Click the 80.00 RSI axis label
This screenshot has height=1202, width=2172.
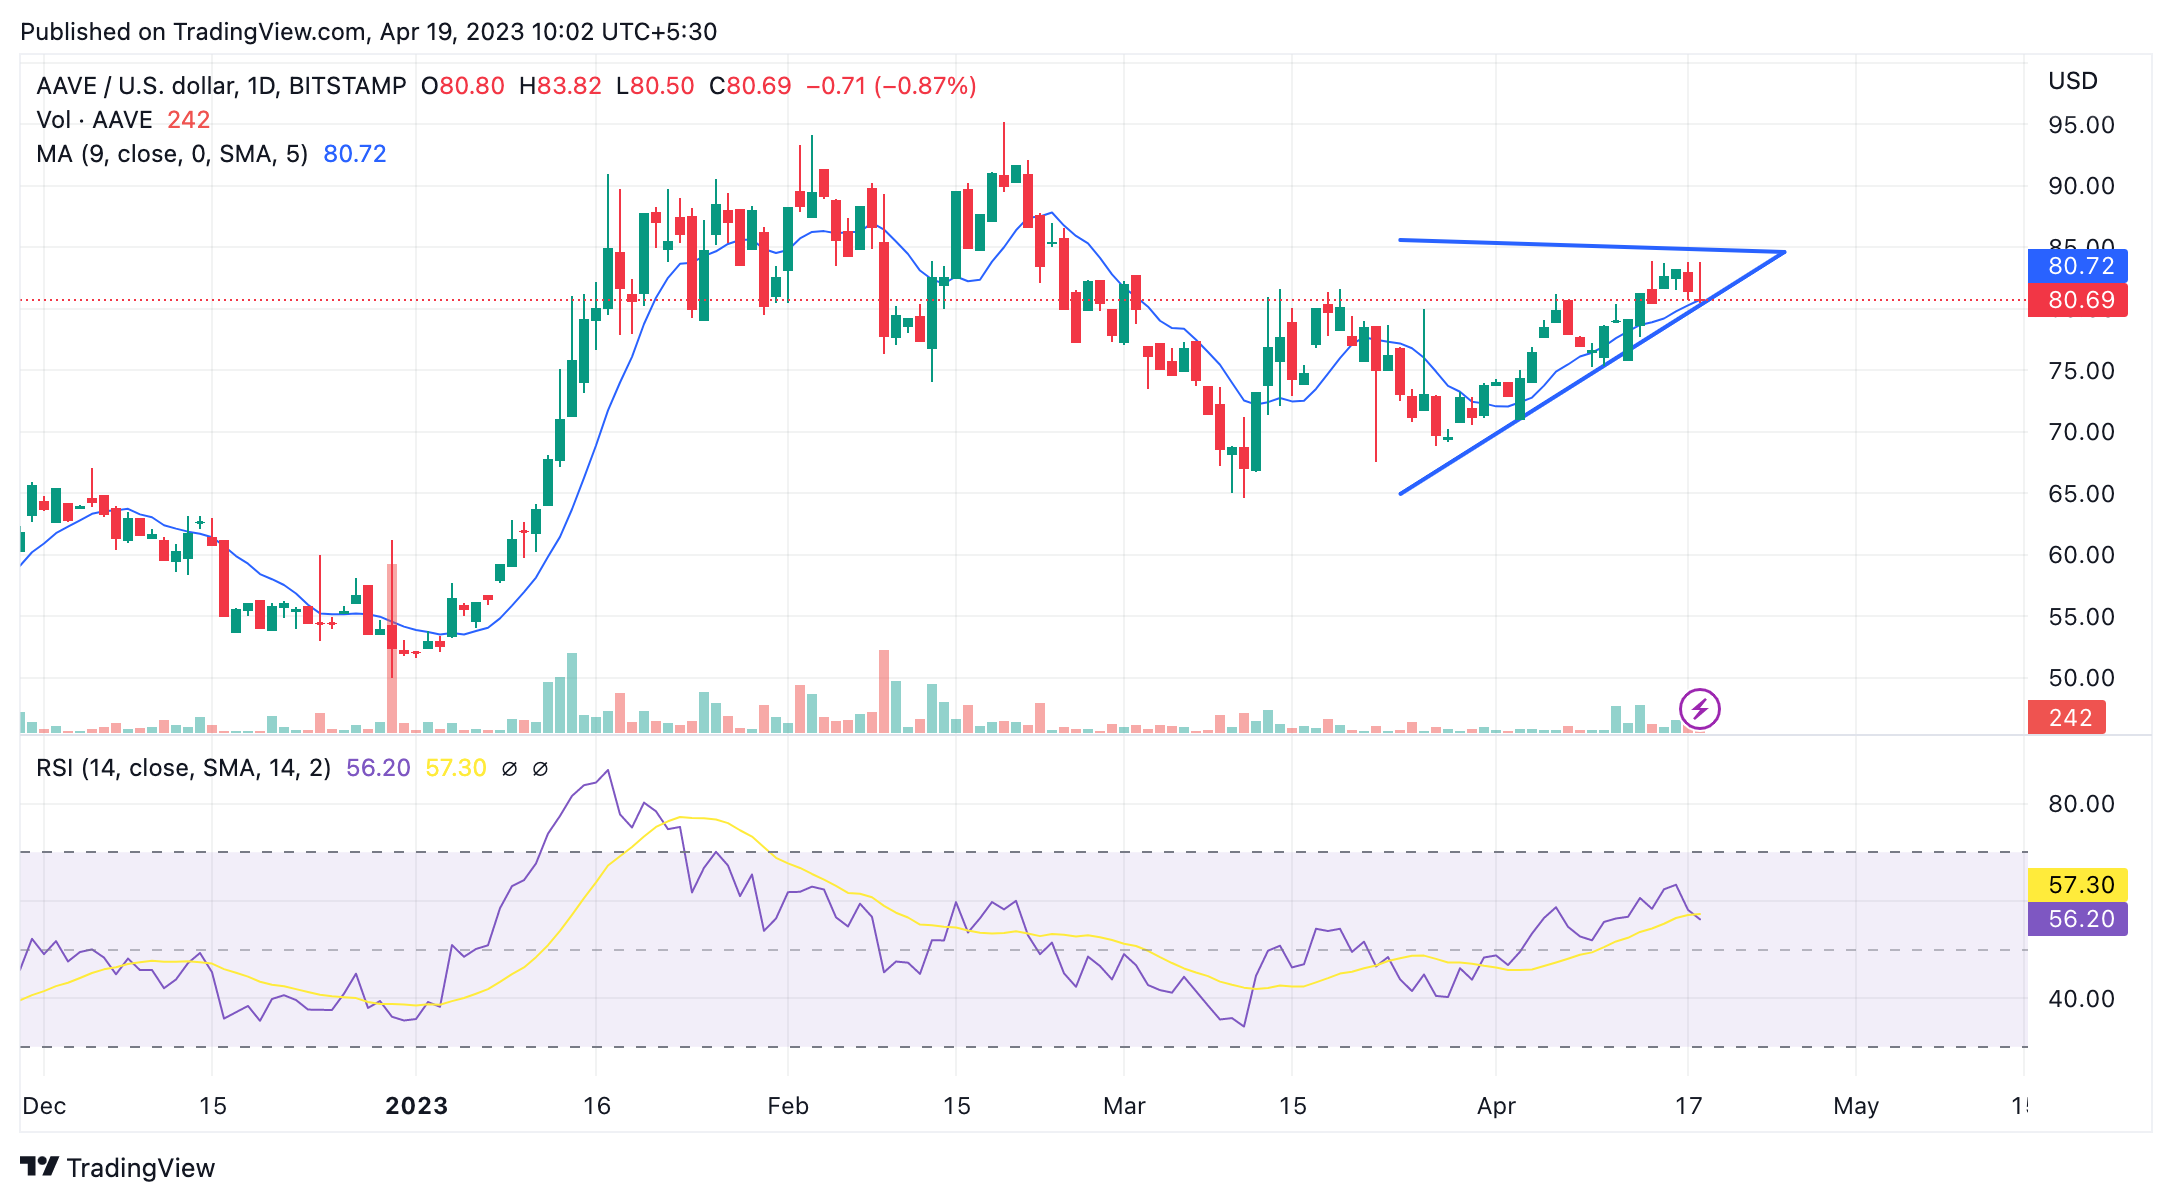pos(2081,804)
